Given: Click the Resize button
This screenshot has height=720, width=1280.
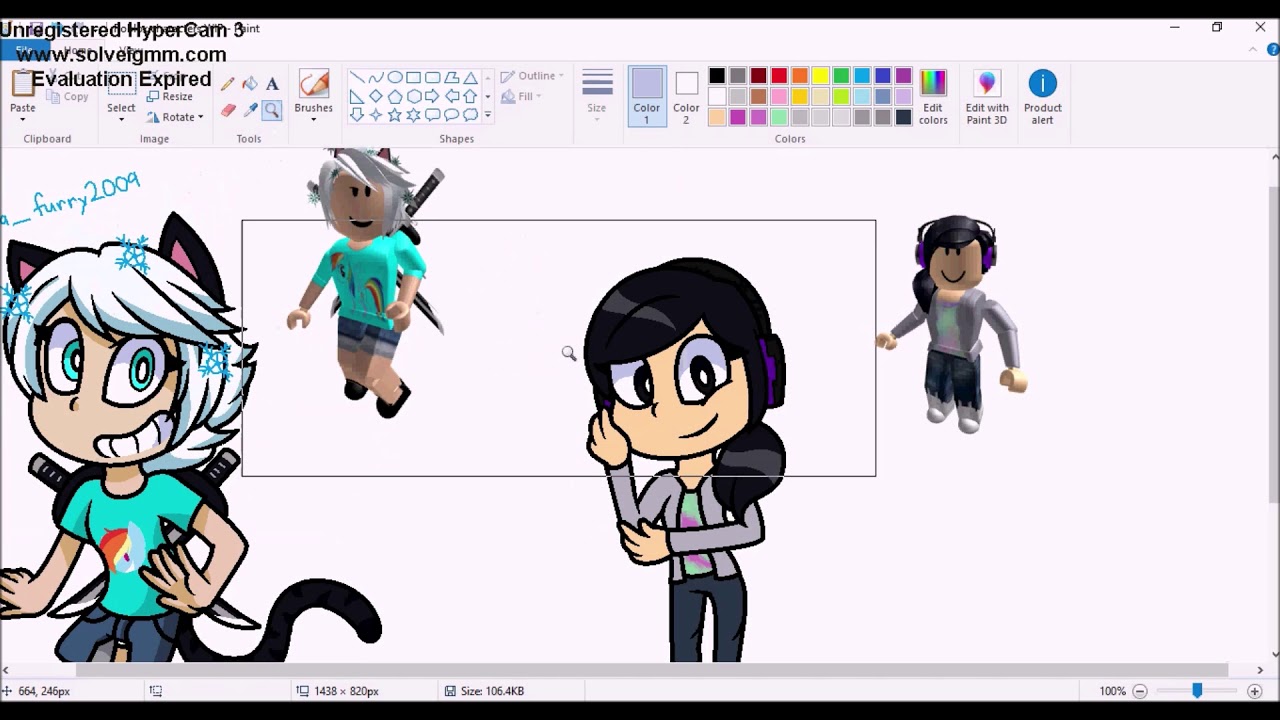Looking at the screenshot, I should (170, 97).
